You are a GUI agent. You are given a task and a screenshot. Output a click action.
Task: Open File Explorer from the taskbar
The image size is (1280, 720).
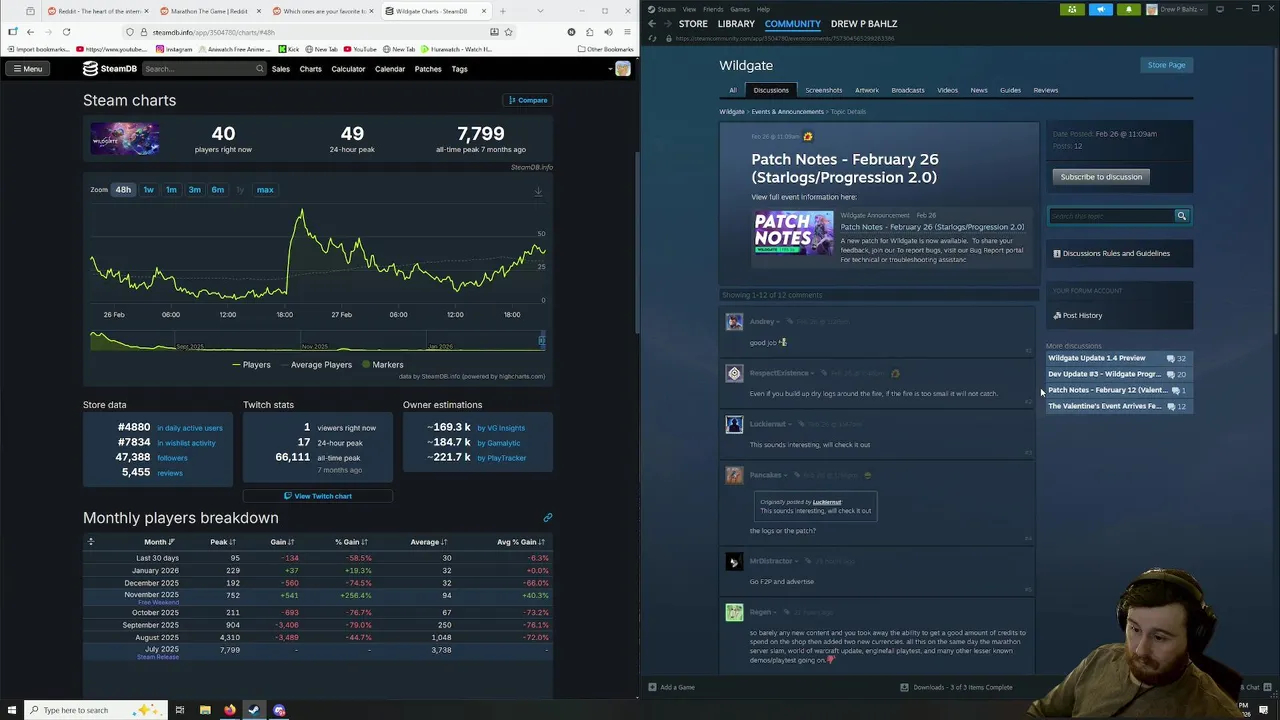pyautogui.click(x=205, y=710)
